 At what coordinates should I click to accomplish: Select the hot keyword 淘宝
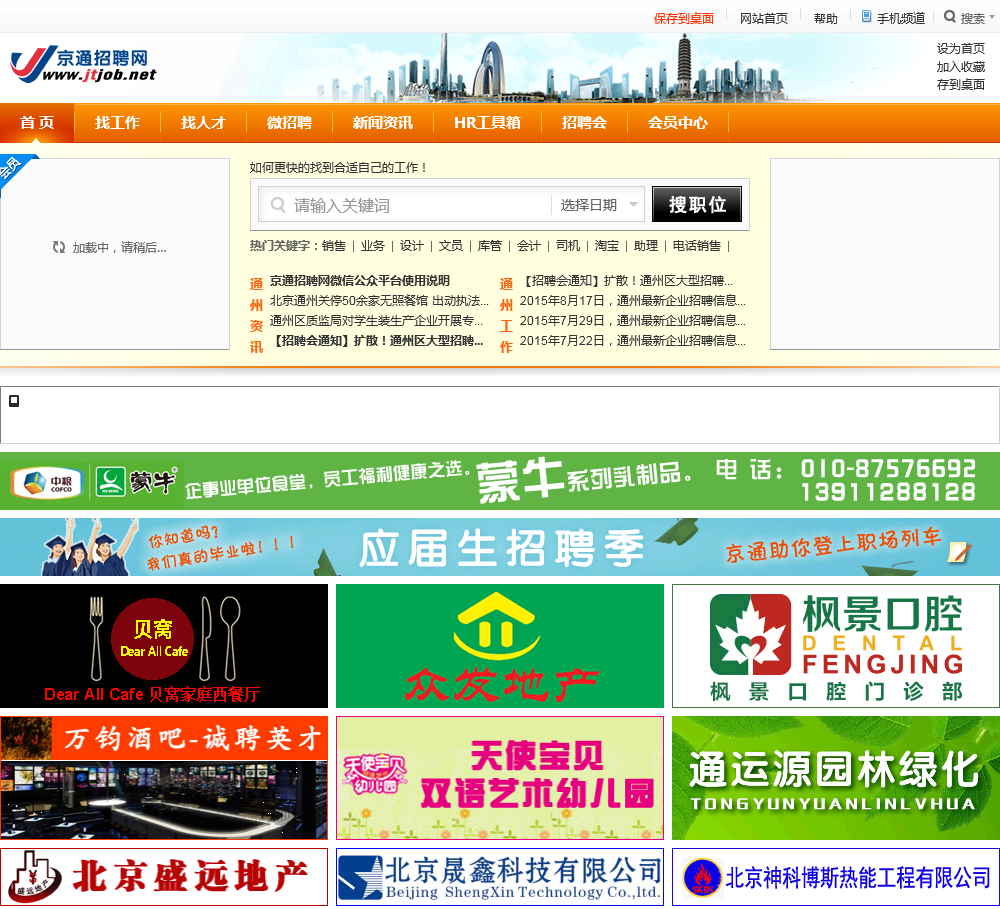(x=607, y=246)
